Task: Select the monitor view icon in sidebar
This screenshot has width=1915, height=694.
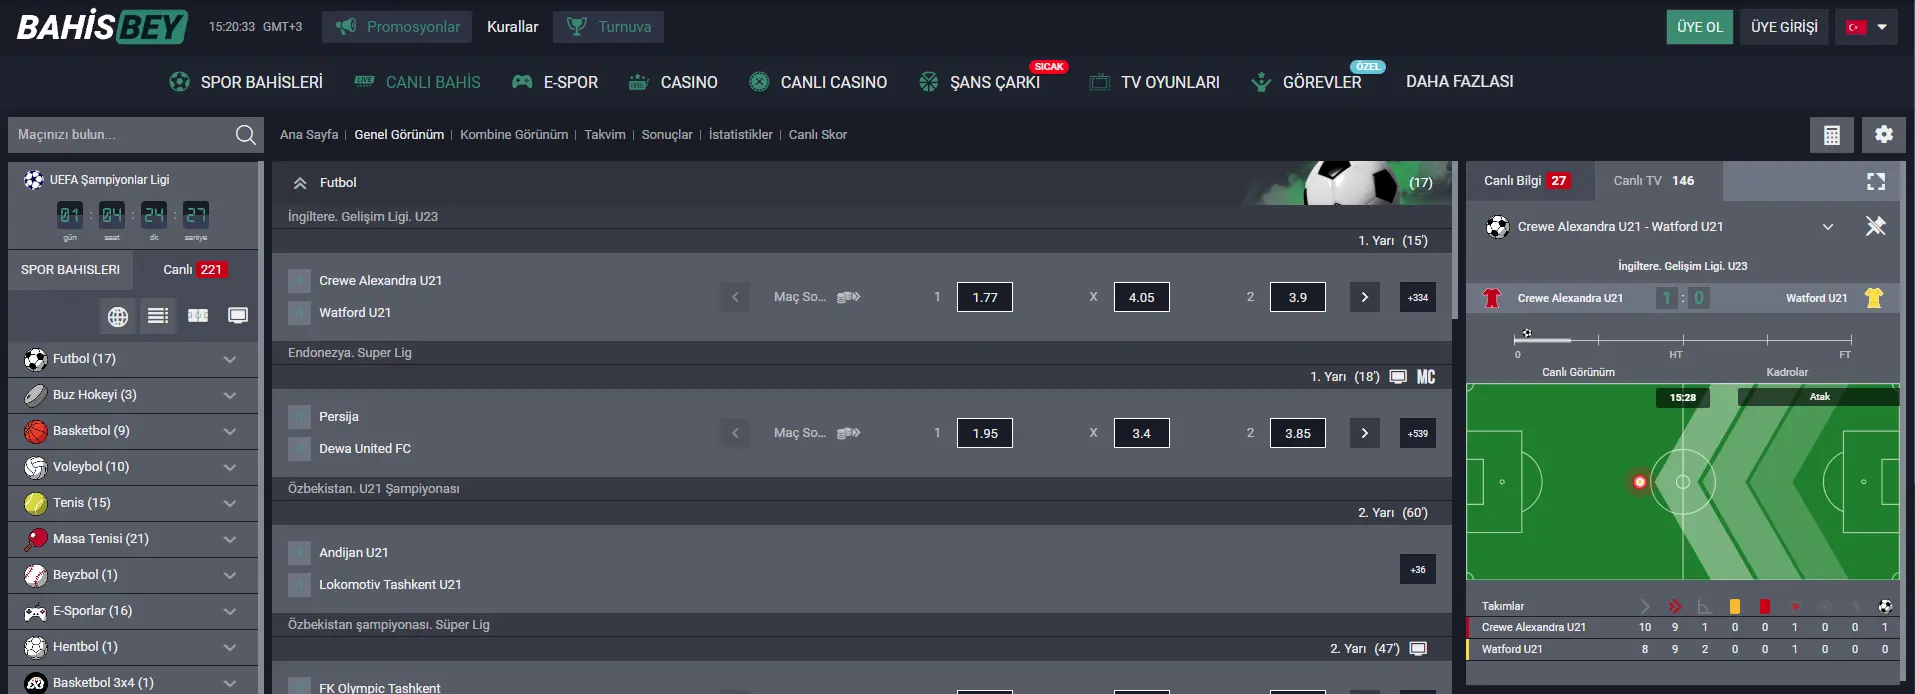Action: point(238,316)
